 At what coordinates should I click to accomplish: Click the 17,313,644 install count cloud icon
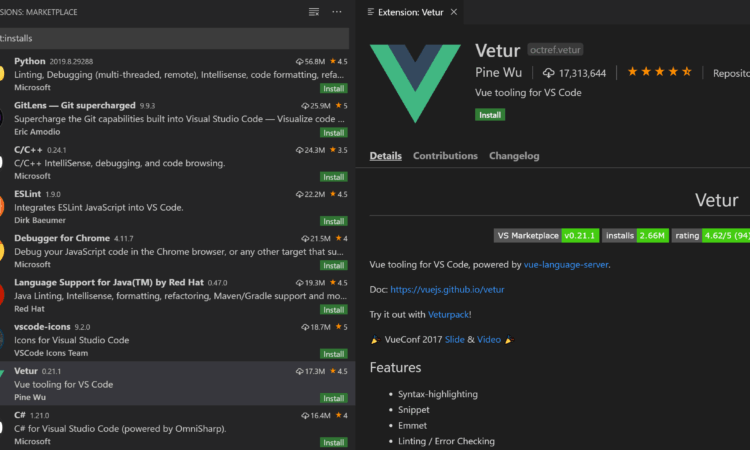[549, 73]
